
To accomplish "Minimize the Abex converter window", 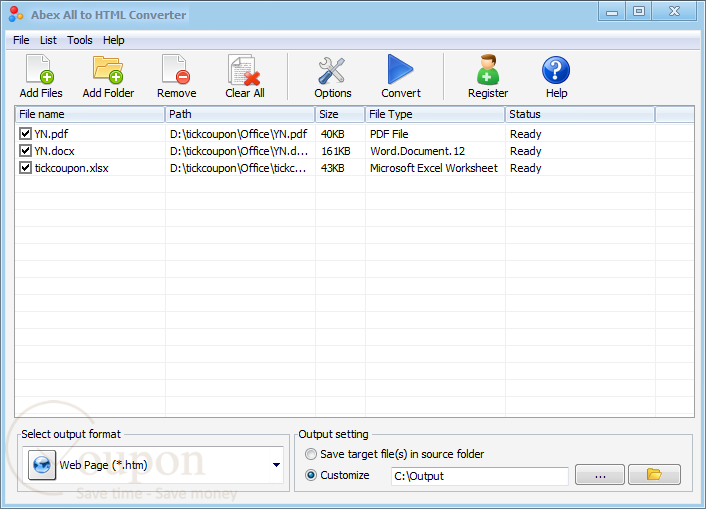I will pos(612,12).
